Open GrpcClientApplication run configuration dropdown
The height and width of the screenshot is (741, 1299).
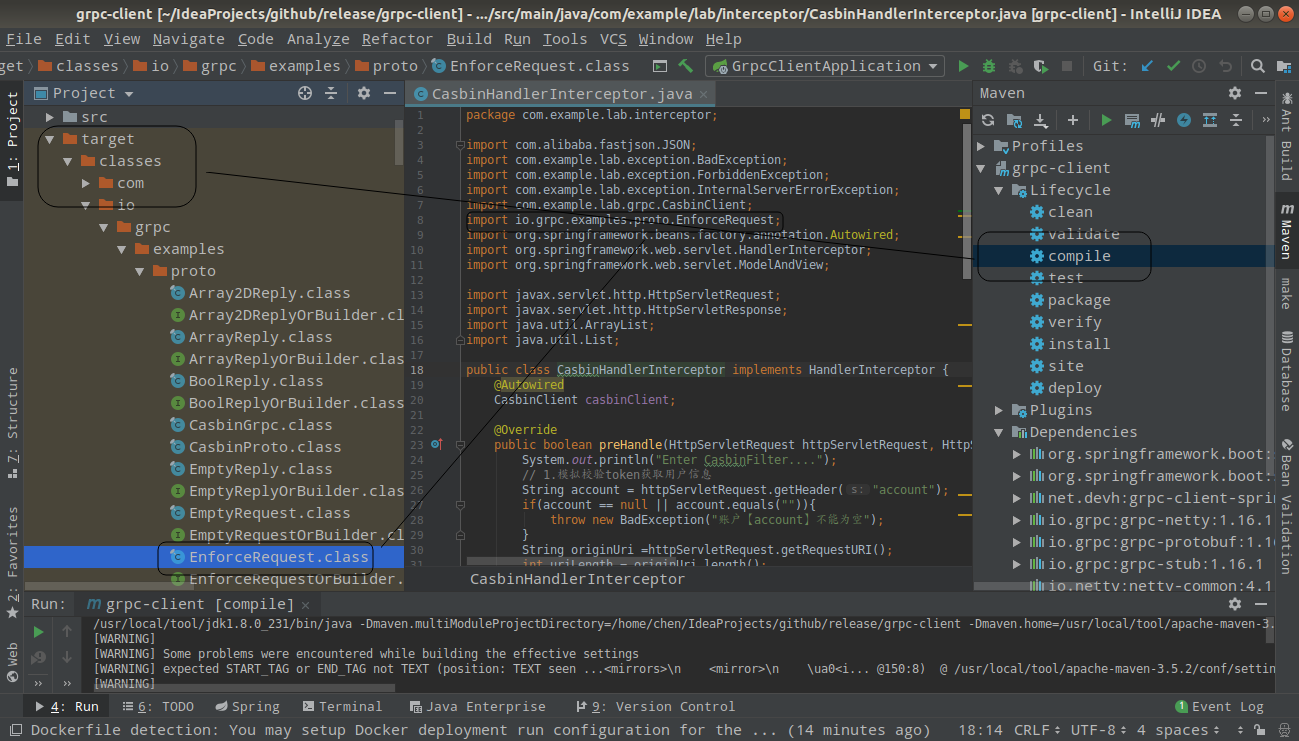[825, 66]
